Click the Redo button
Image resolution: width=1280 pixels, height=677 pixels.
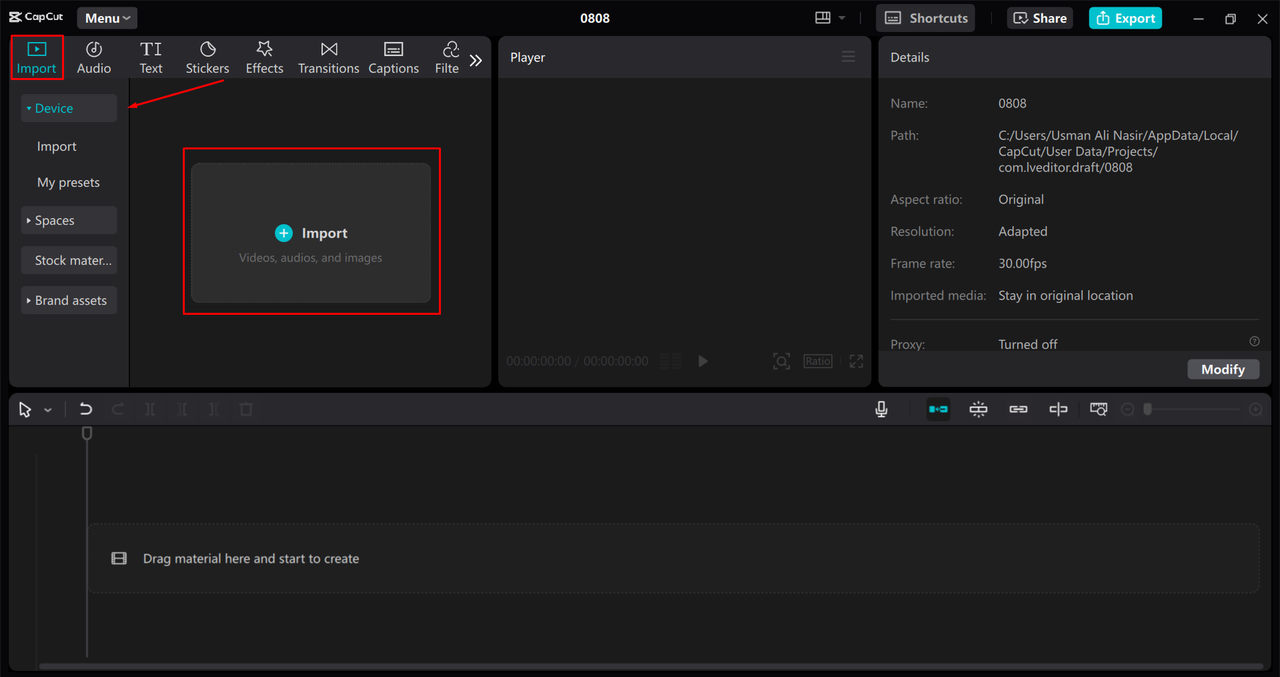coord(118,409)
